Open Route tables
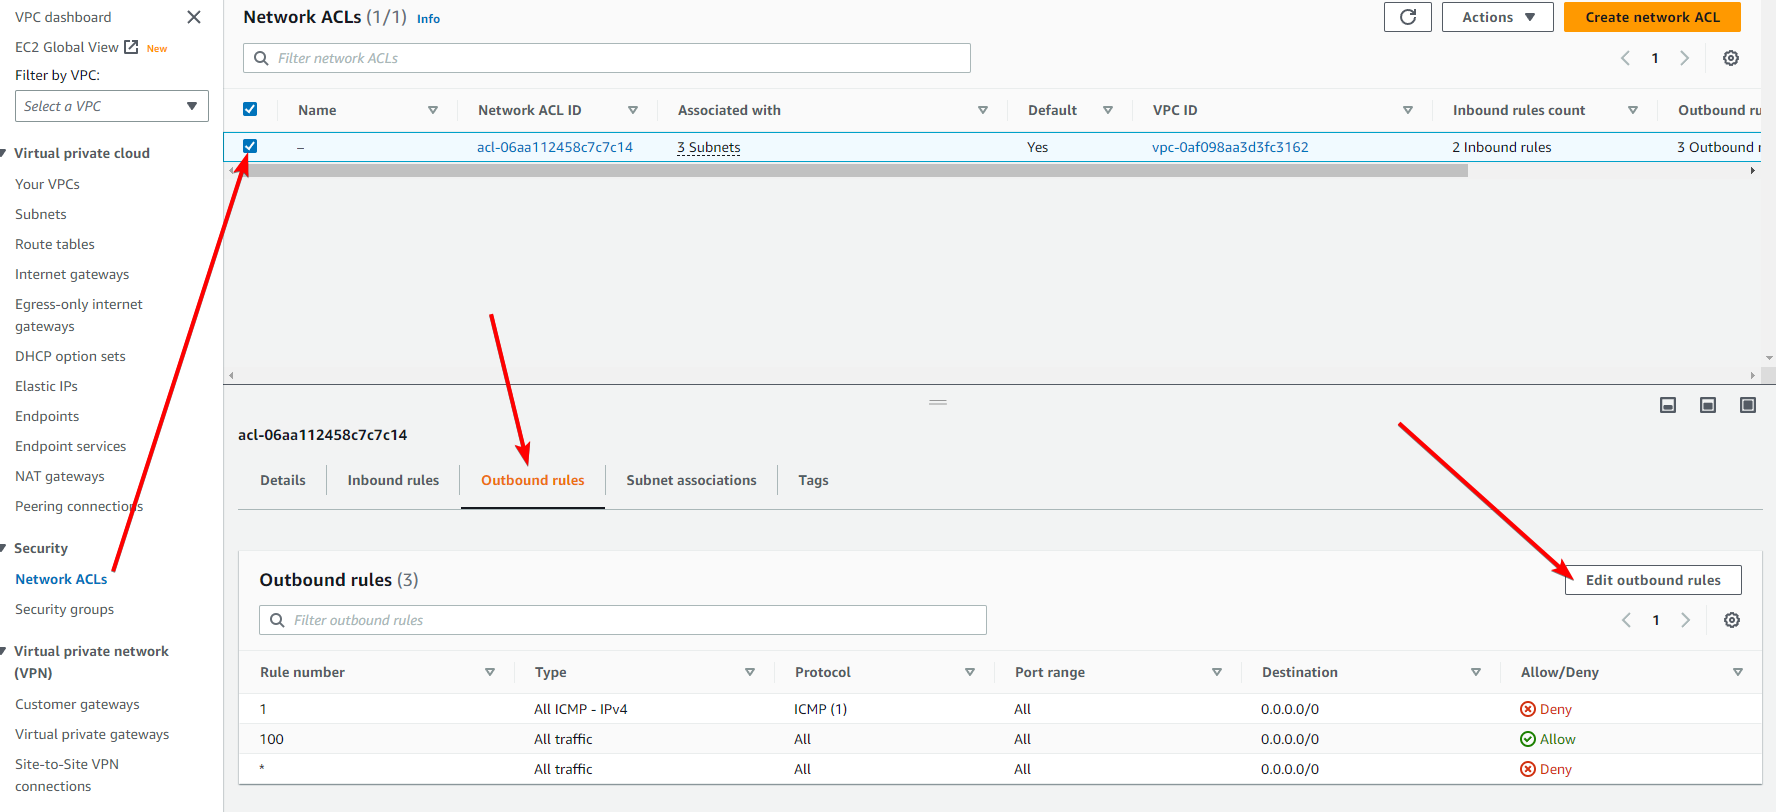The height and width of the screenshot is (812, 1776). point(55,244)
